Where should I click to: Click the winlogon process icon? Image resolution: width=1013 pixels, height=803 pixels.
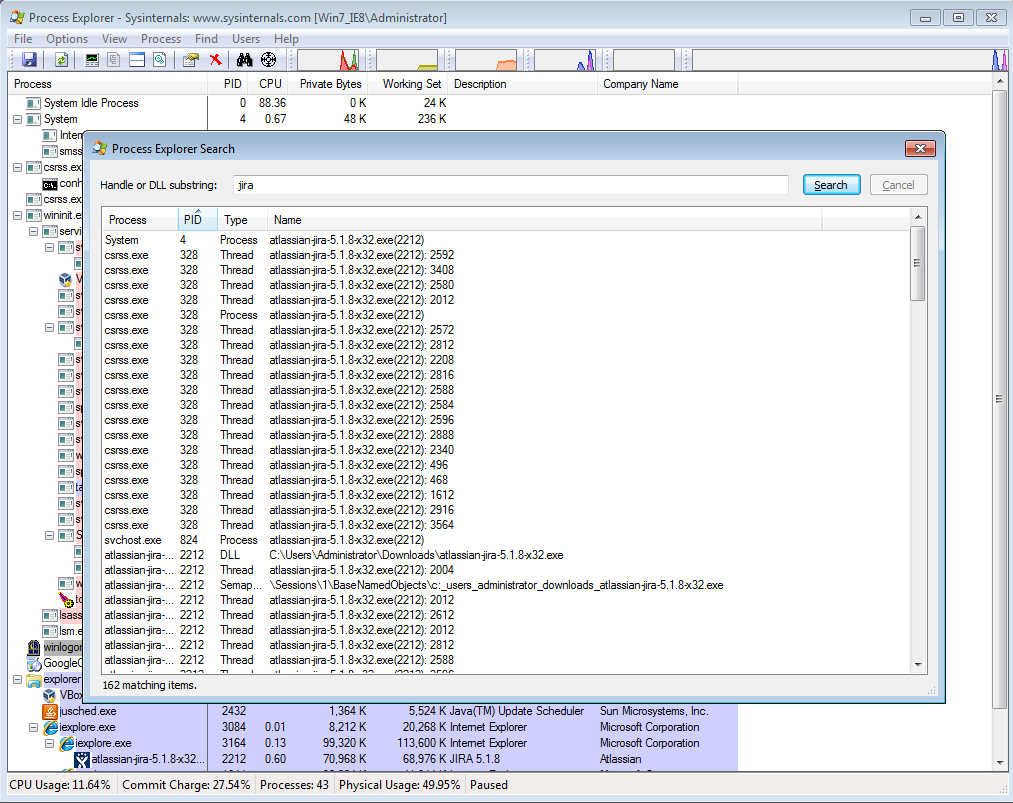point(34,647)
